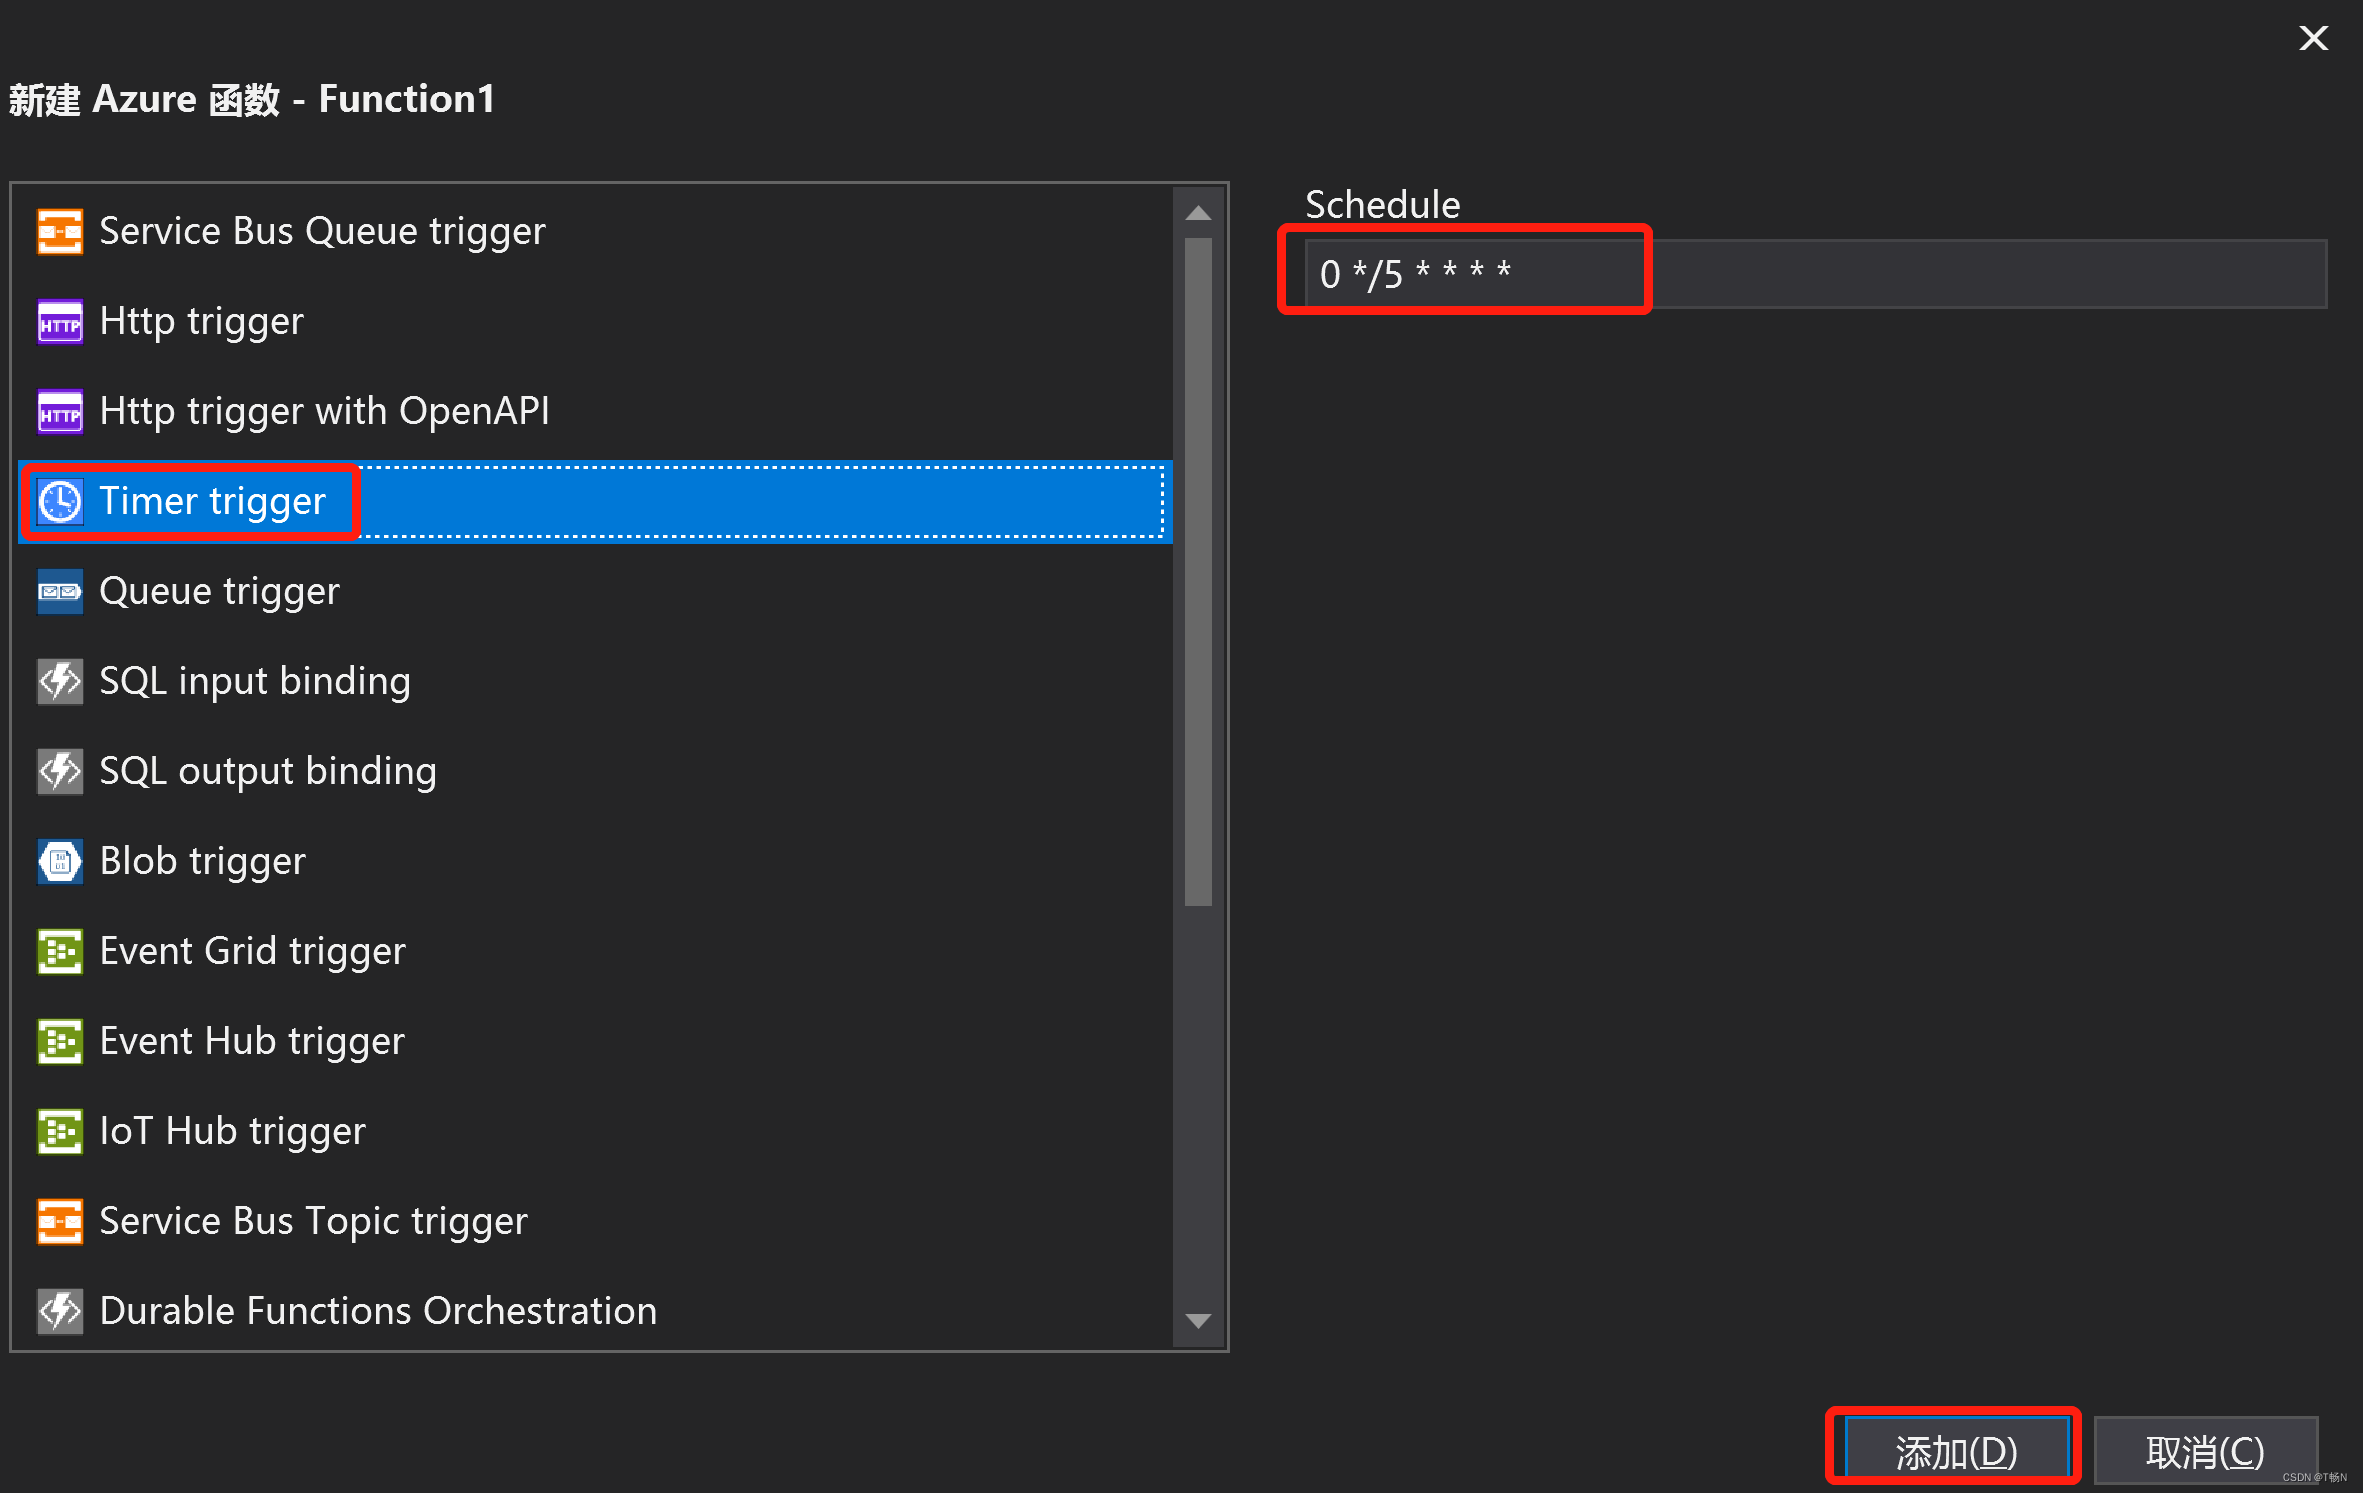Click the purple Http trigger icon

click(x=60, y=322)
